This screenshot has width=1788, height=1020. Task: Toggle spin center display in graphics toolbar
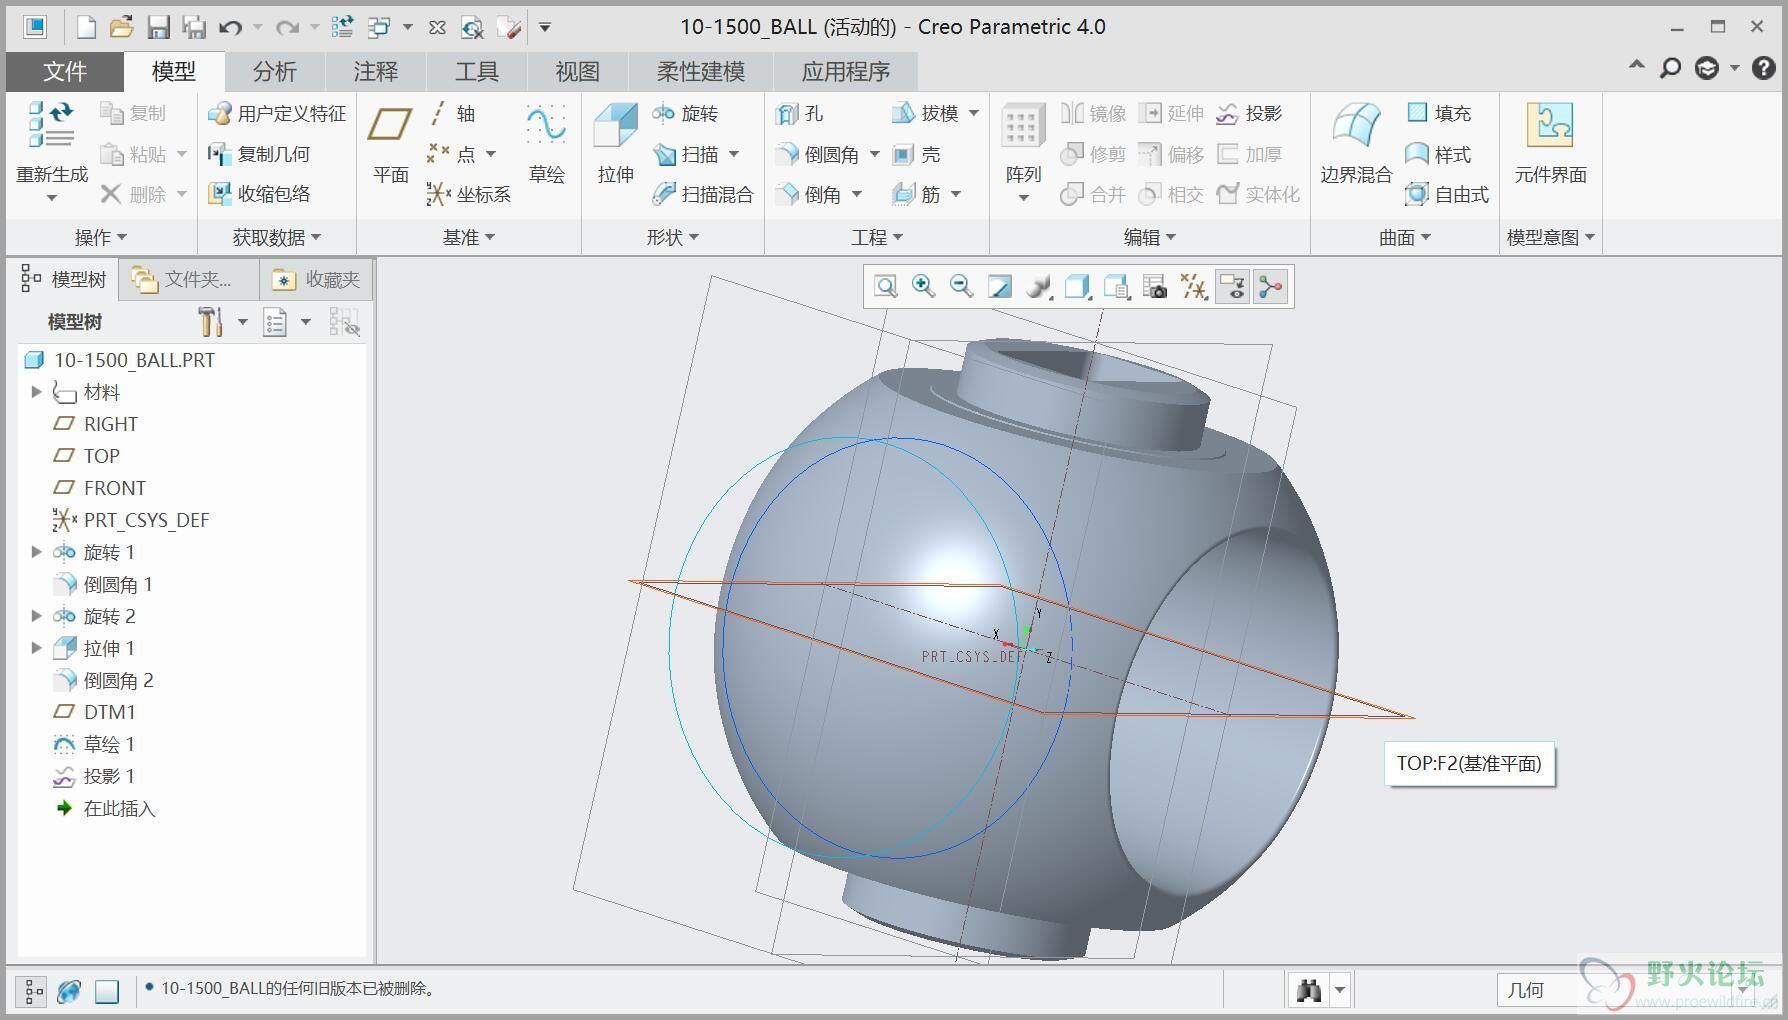coord(1271,287)
